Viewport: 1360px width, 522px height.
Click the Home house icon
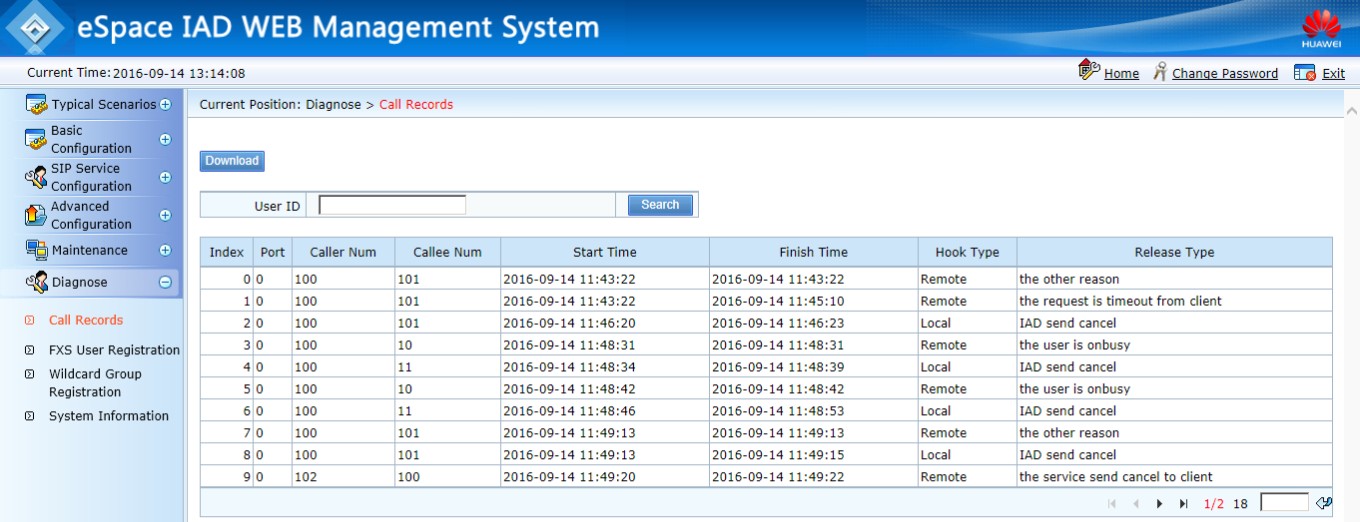point(1088,71)
